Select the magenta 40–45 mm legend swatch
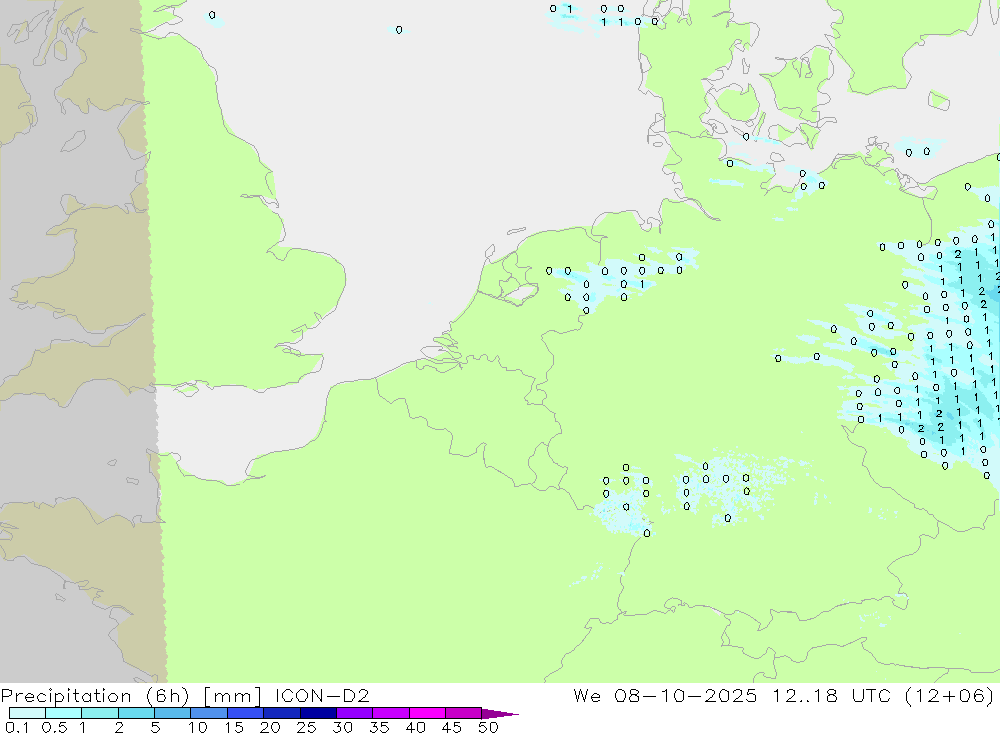 pos(427,713)
